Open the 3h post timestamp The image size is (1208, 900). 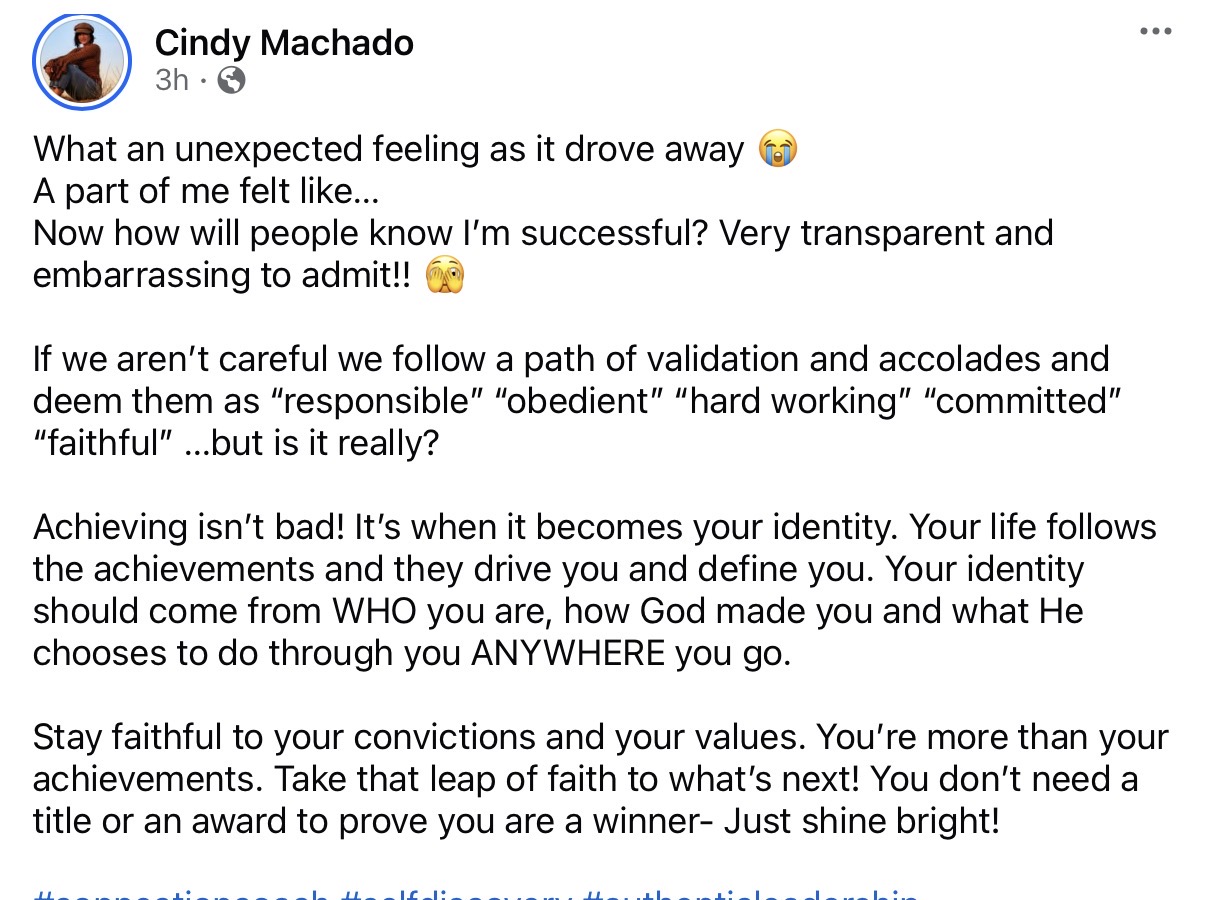click(171, 80)
